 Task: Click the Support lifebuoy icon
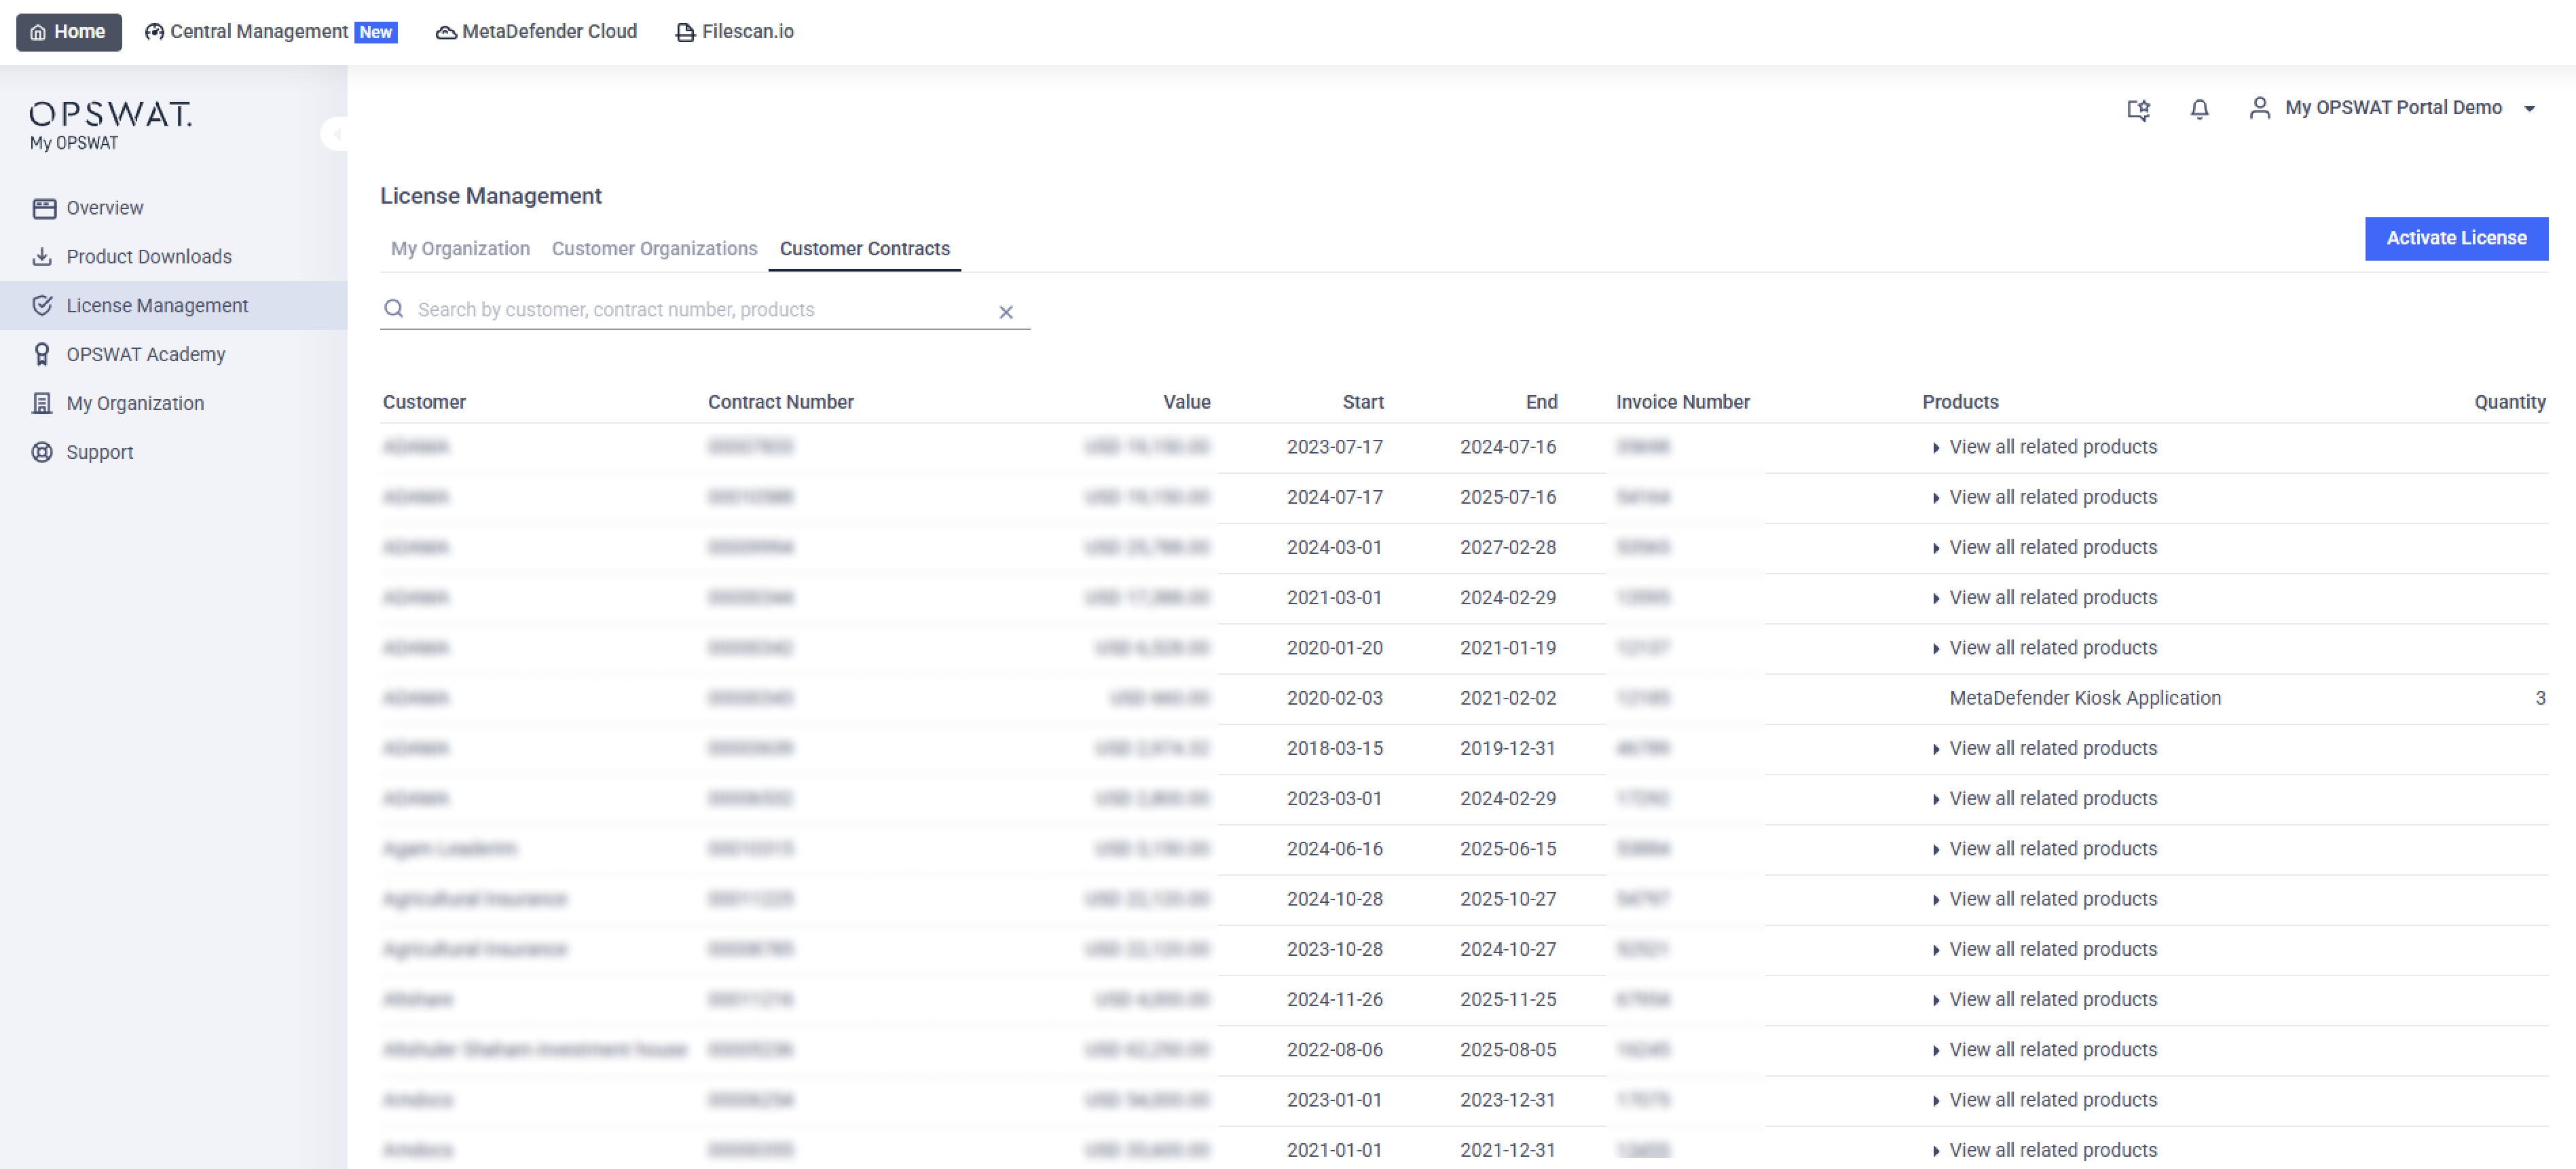click(x=42, y=453)
